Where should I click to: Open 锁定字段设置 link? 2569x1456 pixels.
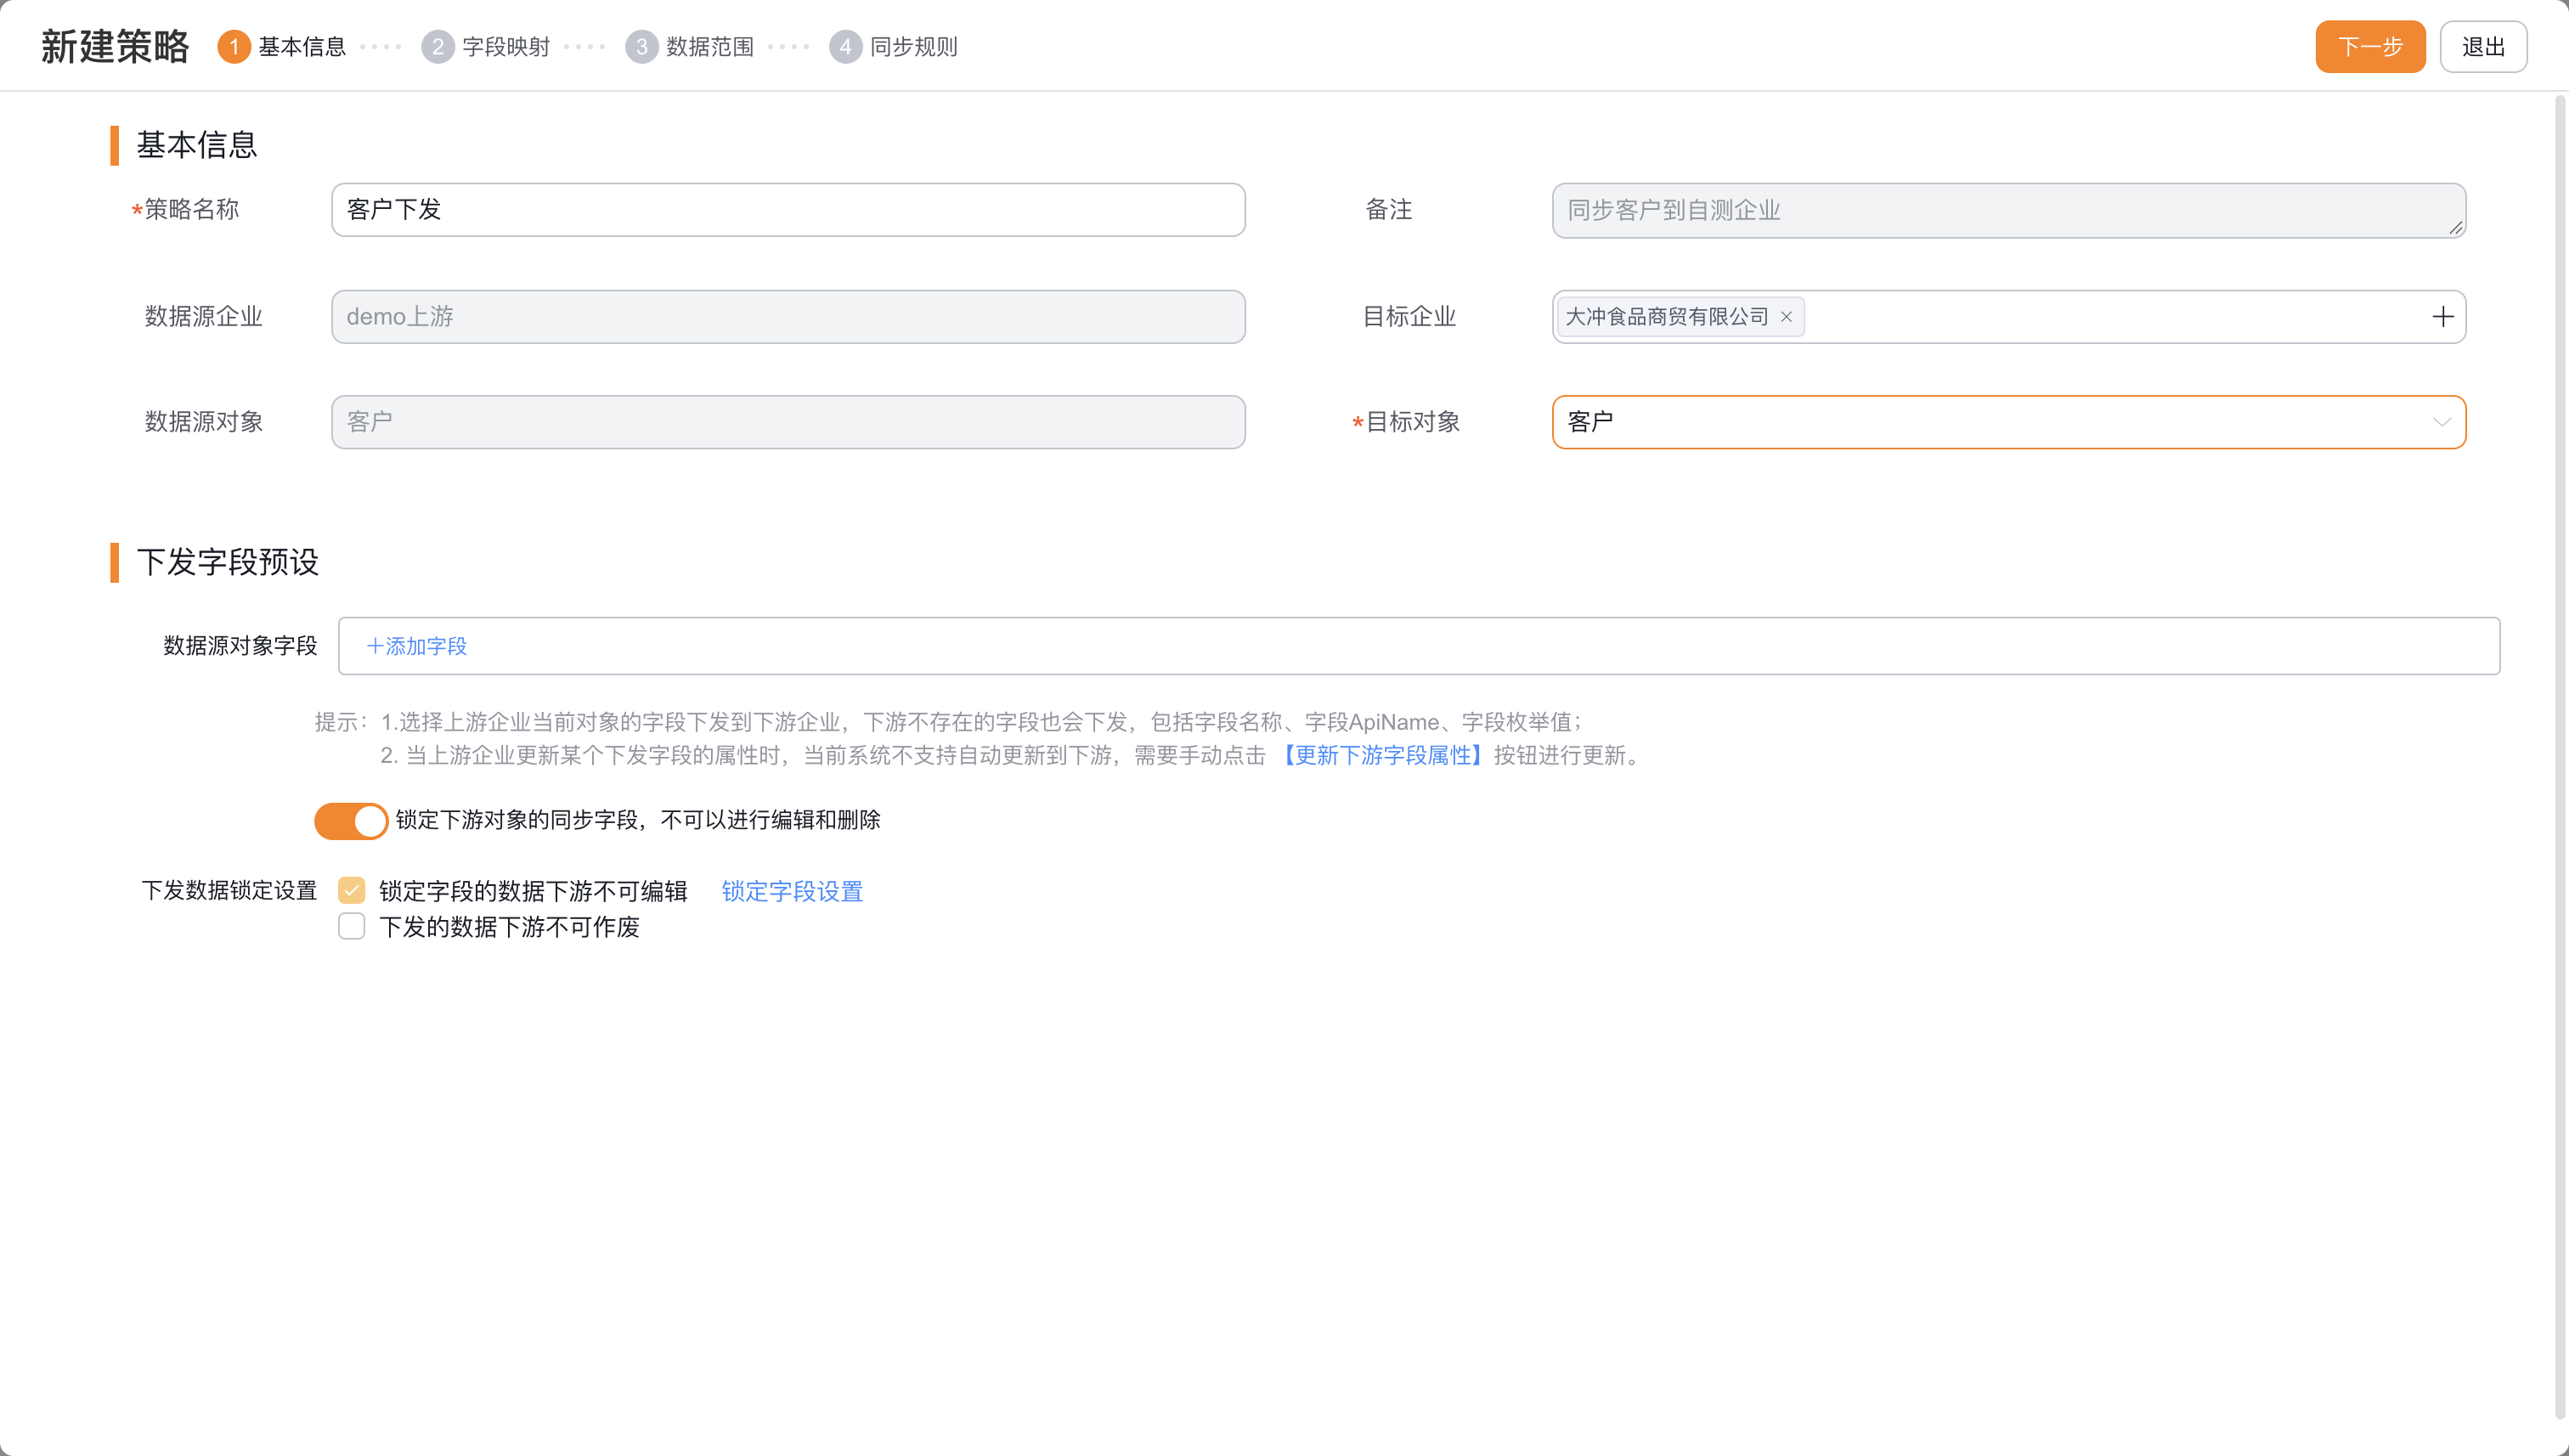tap(792, 891)
